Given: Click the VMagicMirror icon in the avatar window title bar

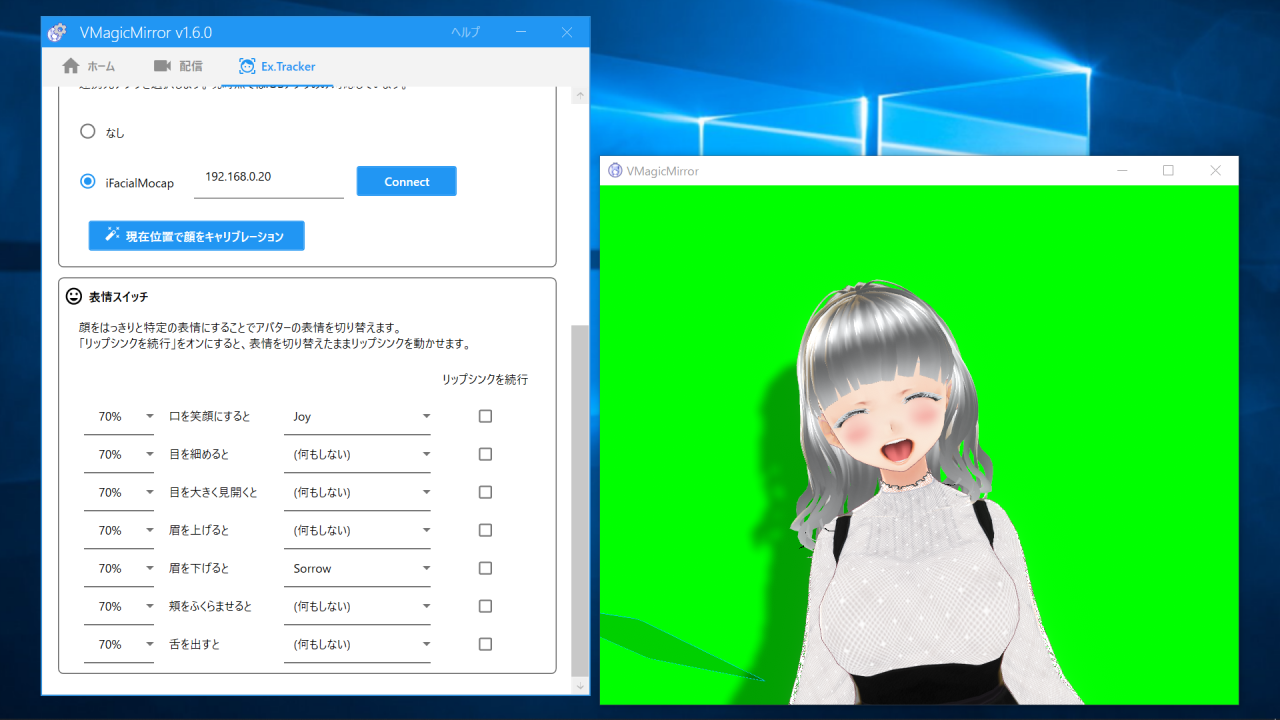Looking at the screenshot, I should coord(615,171).
